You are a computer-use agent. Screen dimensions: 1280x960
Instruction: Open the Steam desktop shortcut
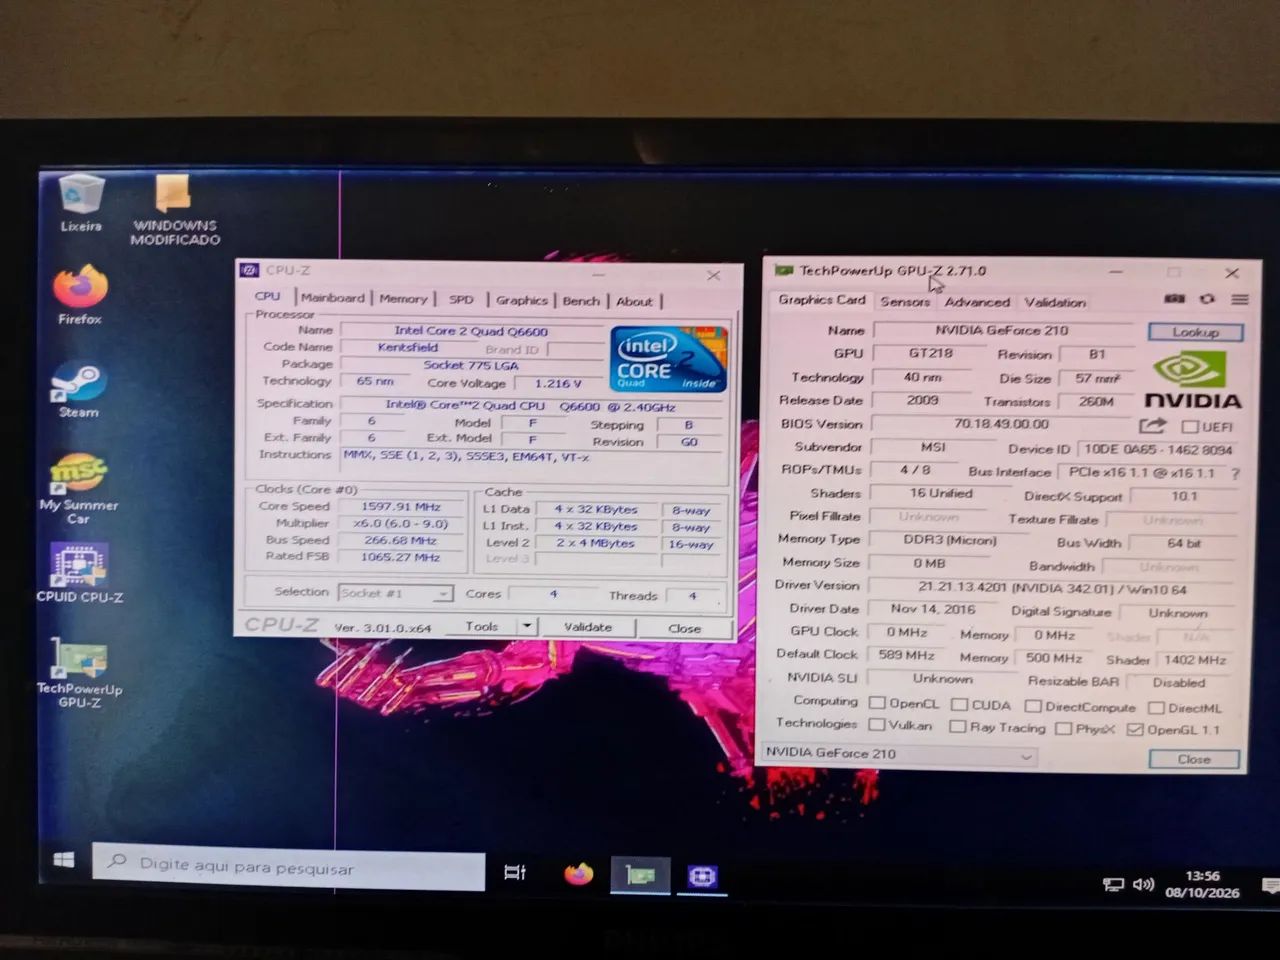click(x=79, y=390)
